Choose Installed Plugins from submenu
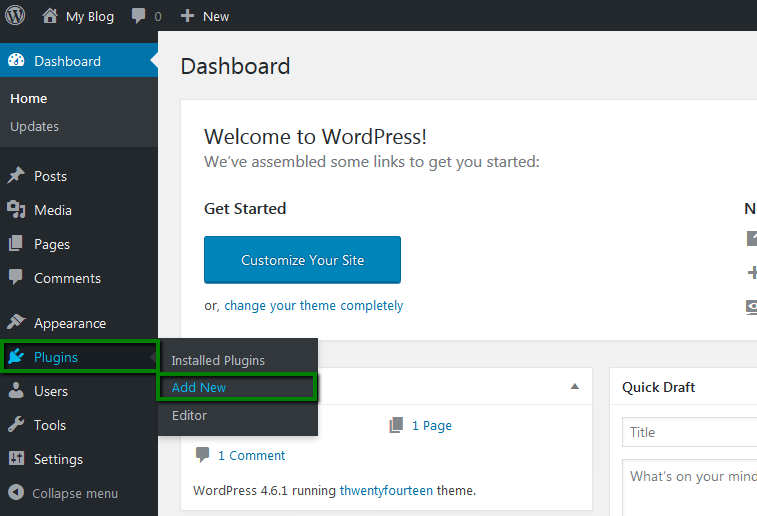The height and width of the screenshot is (516, 757). (x=218, y=361)
